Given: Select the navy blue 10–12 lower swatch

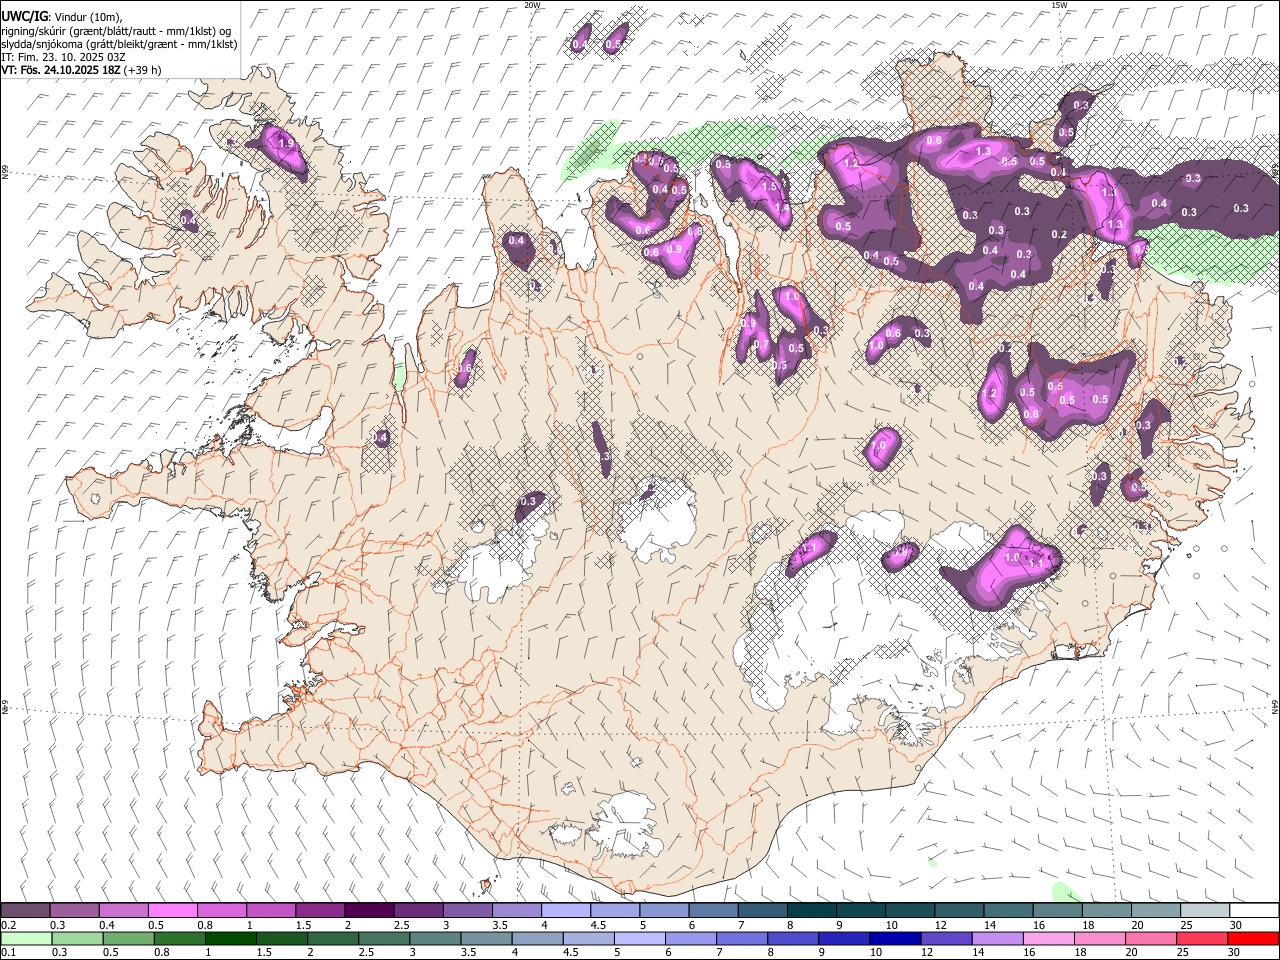Looking at the screenshot, I should pos(895,938).
